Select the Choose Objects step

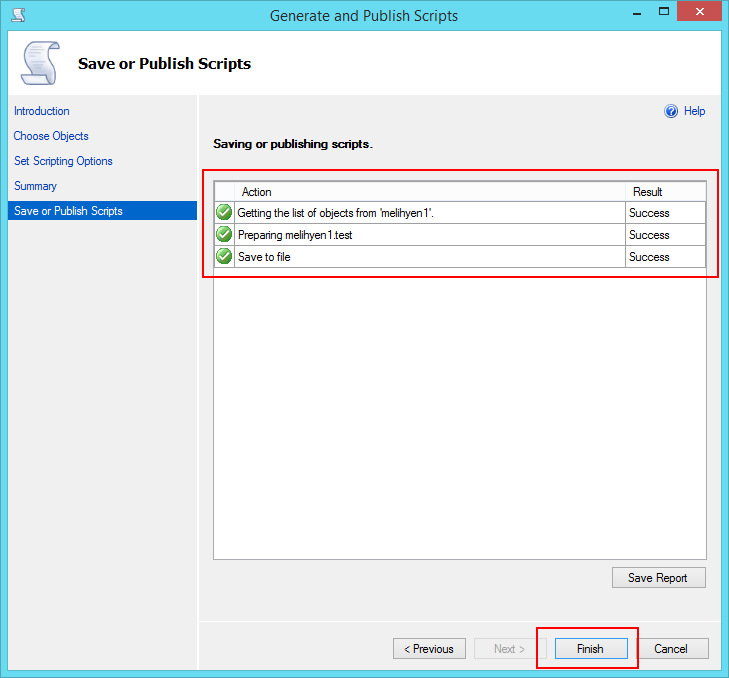51,136
